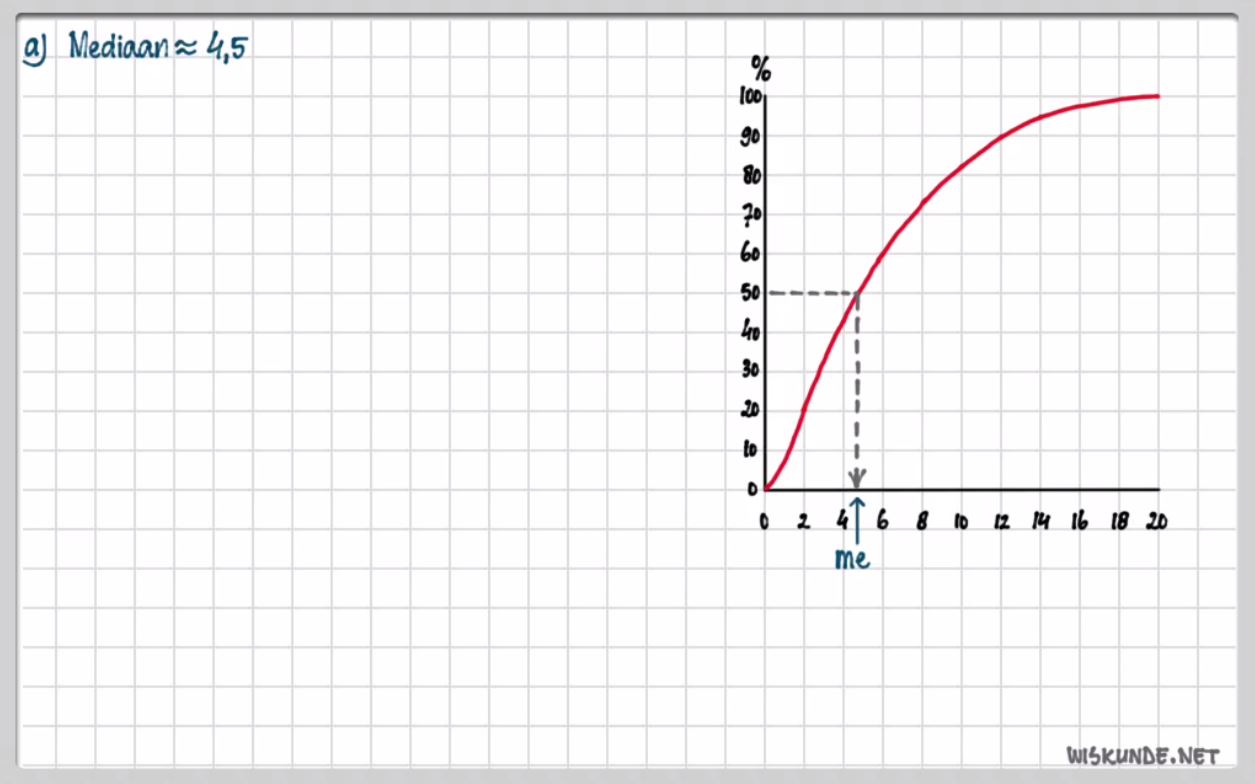Click the "14" label on the horizontal axis
This screenshot has width=1255, height=784.
(x=1040, y=521)
